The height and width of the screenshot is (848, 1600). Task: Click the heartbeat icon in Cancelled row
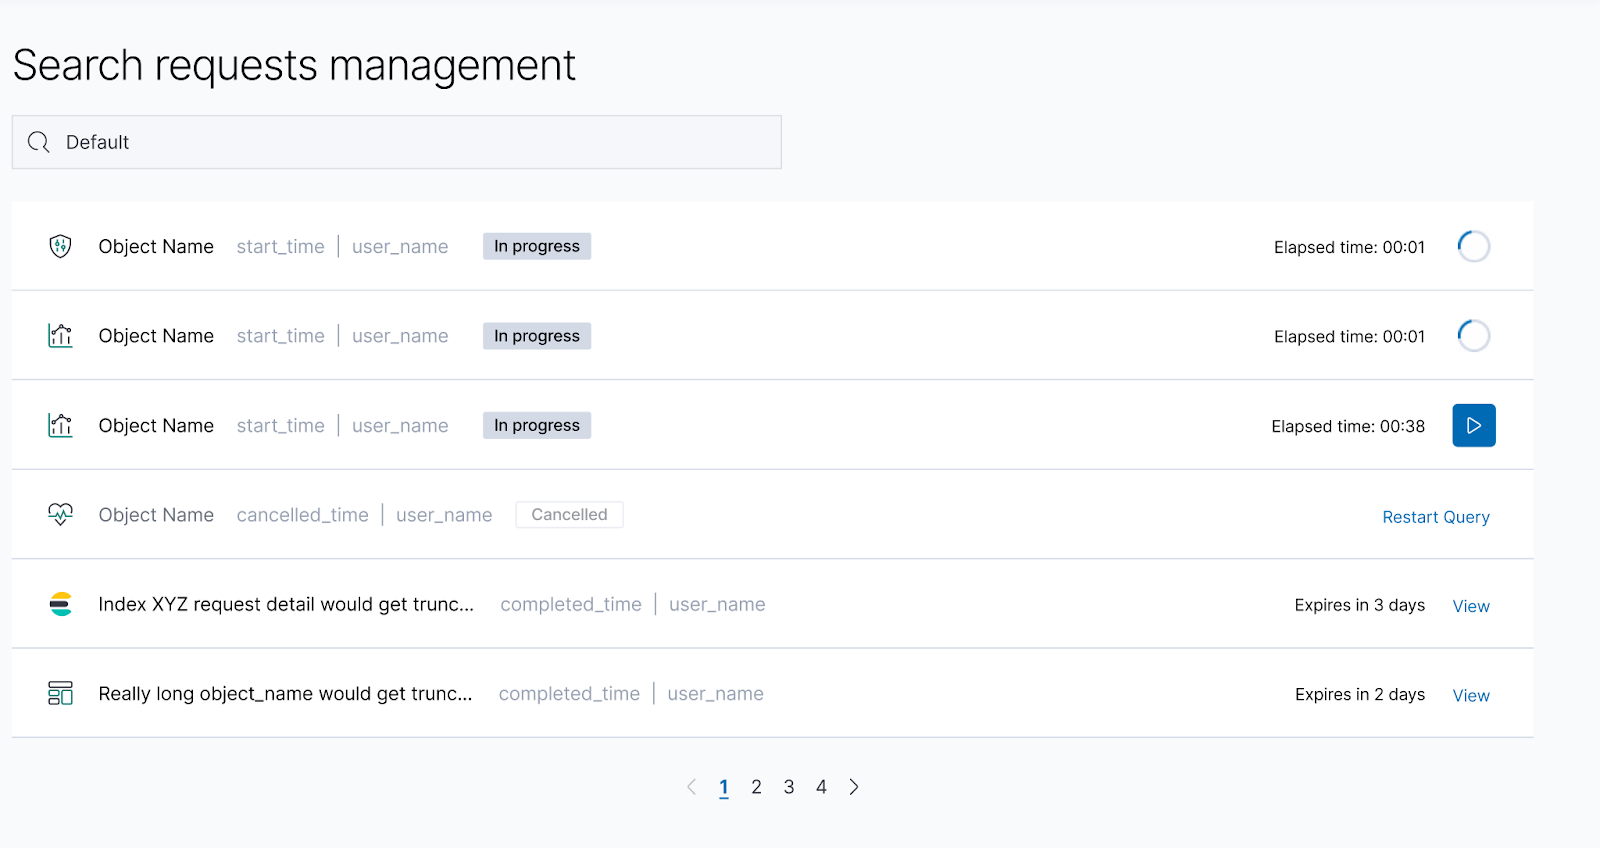(60, 514)
